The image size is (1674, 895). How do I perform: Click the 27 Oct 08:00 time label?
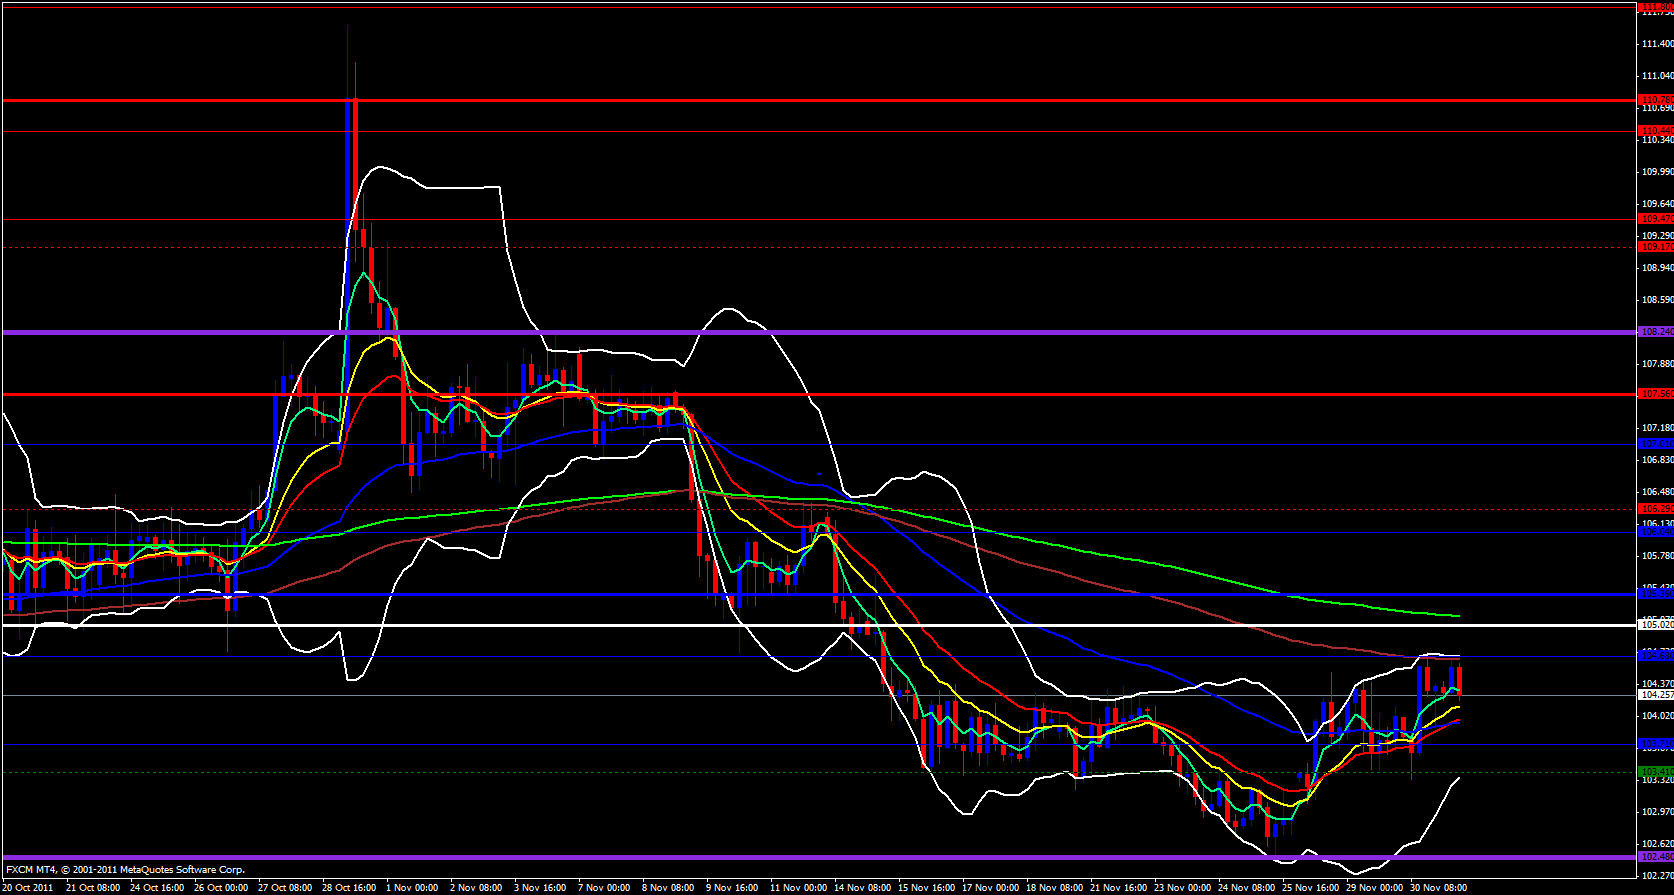pyautogui.click(x=285, y=888)
